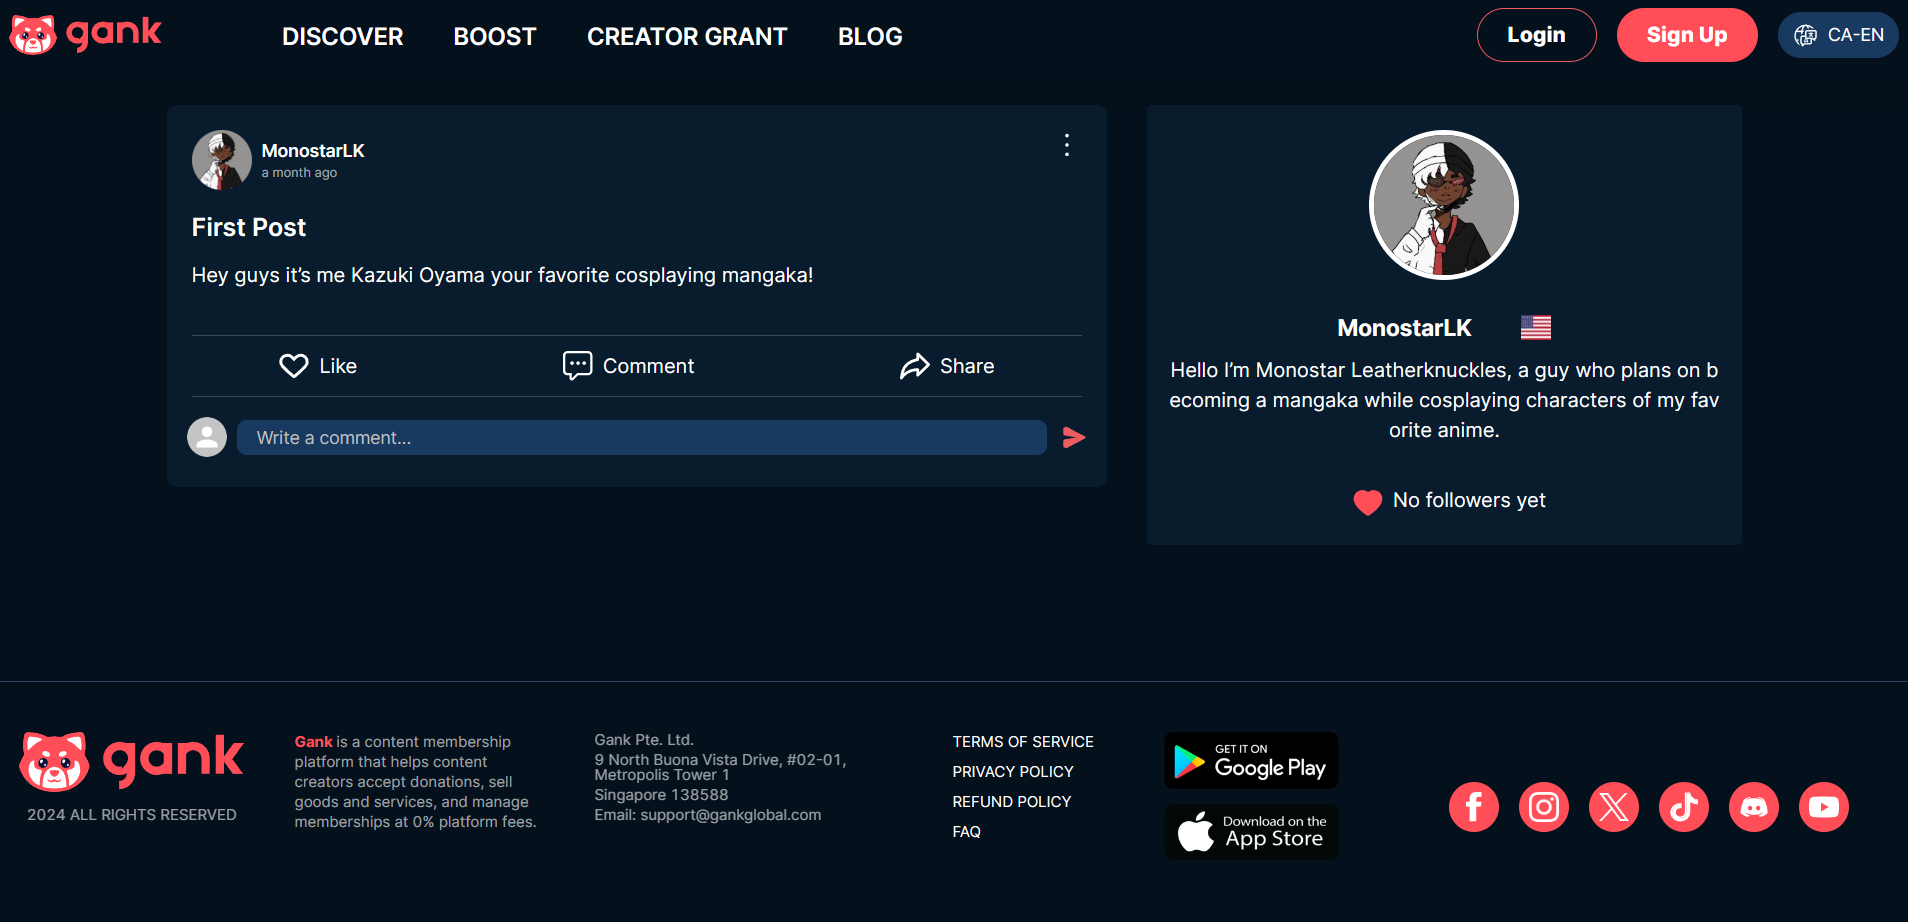Open the BOOST menu item
This screenshot has height=922, width=1908.
[x=495, y=37]
